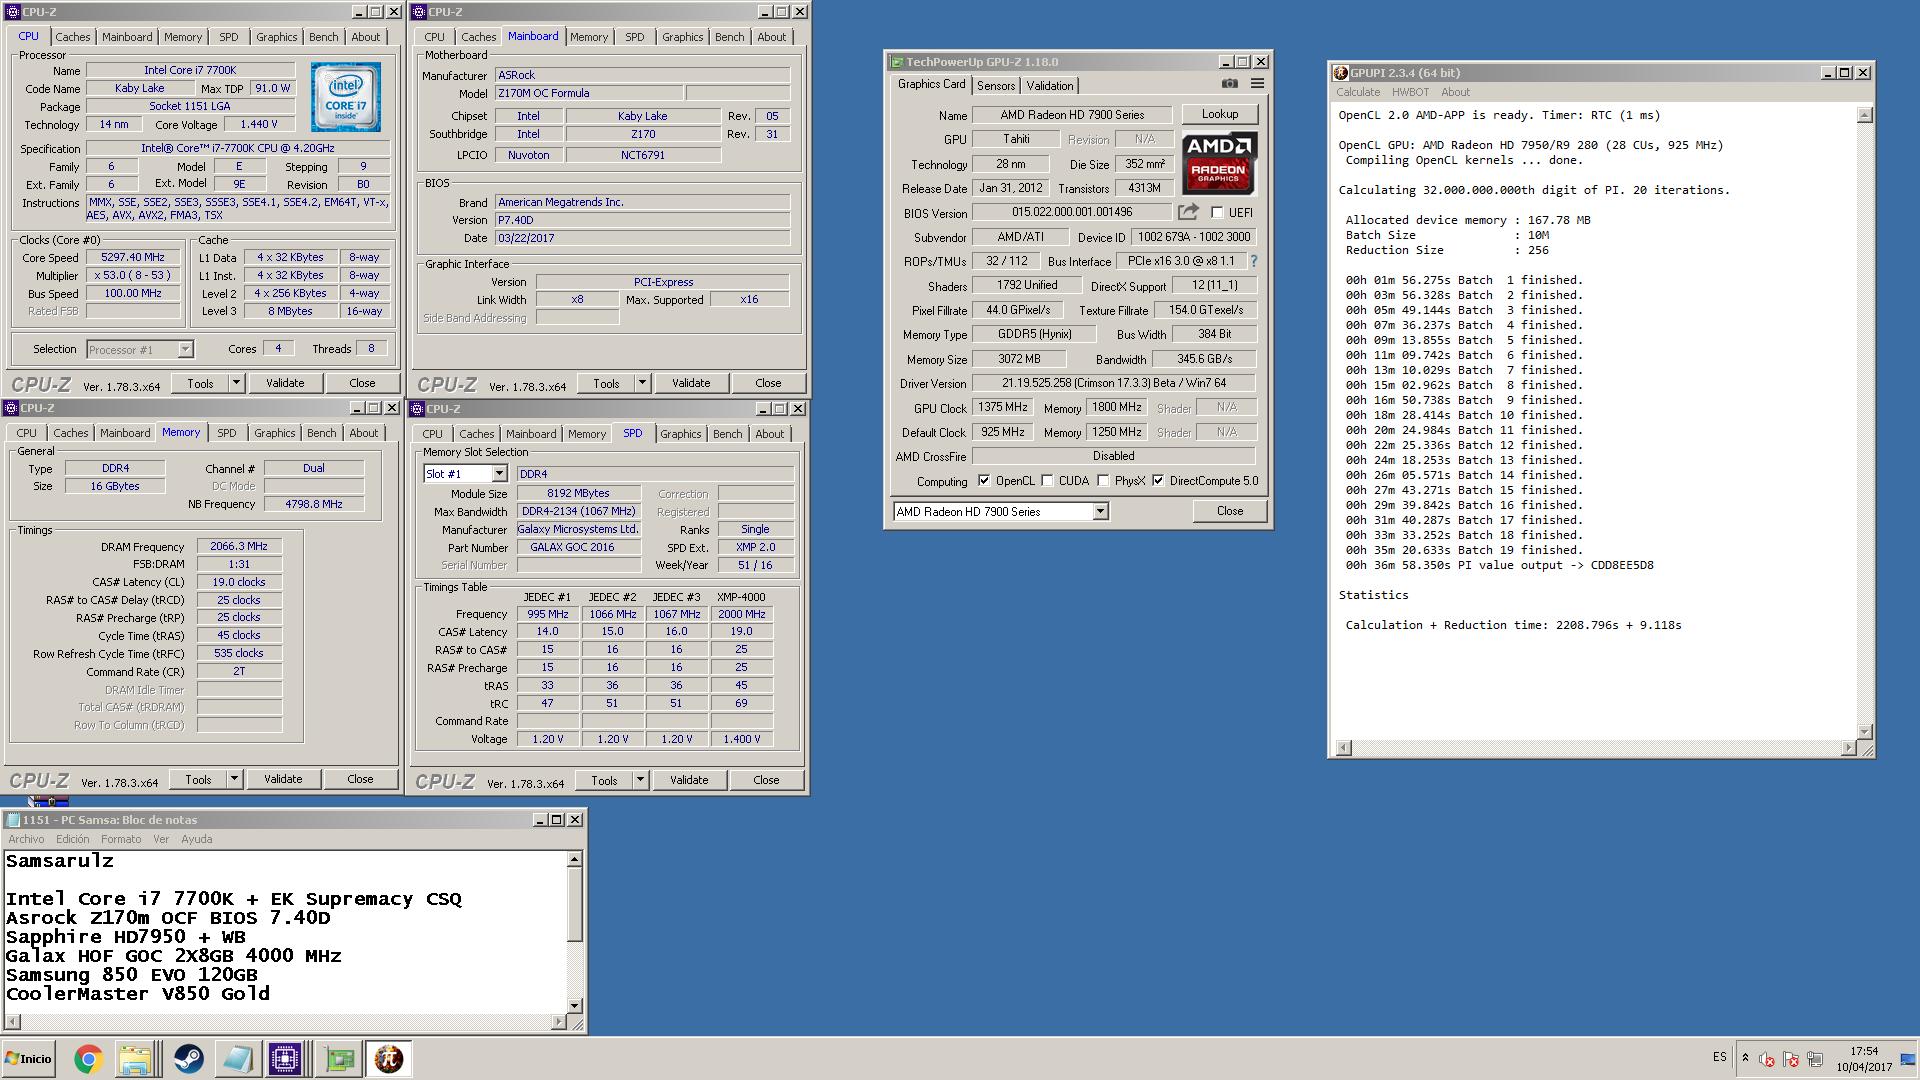Viewport: 1920px width, 1080px height.
Task: Toggle the UEFI checkbox in GPU-Z
Action: 1217,212
